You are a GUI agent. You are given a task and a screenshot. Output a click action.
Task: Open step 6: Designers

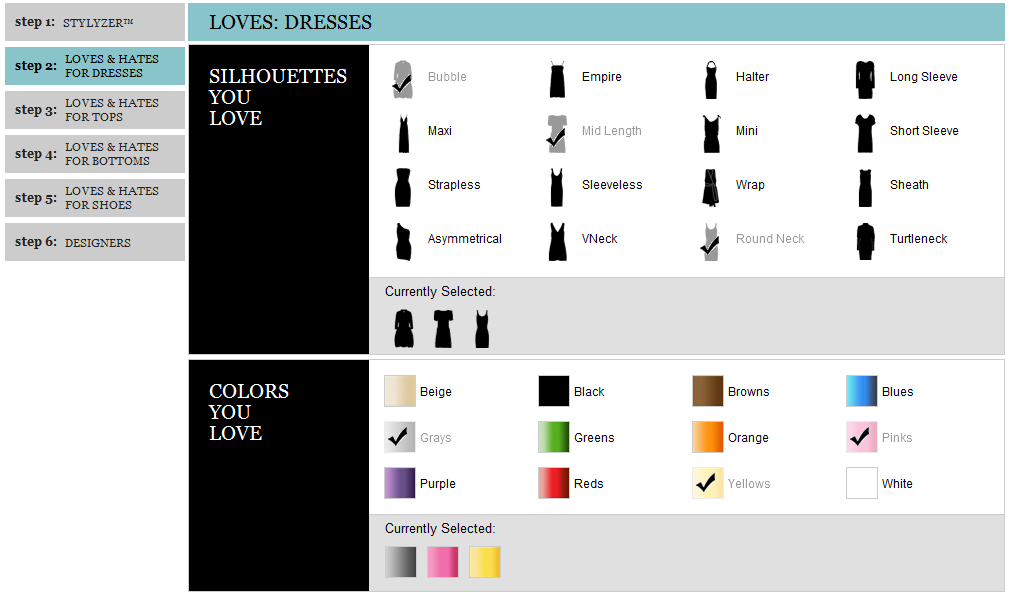click(95, 242)
